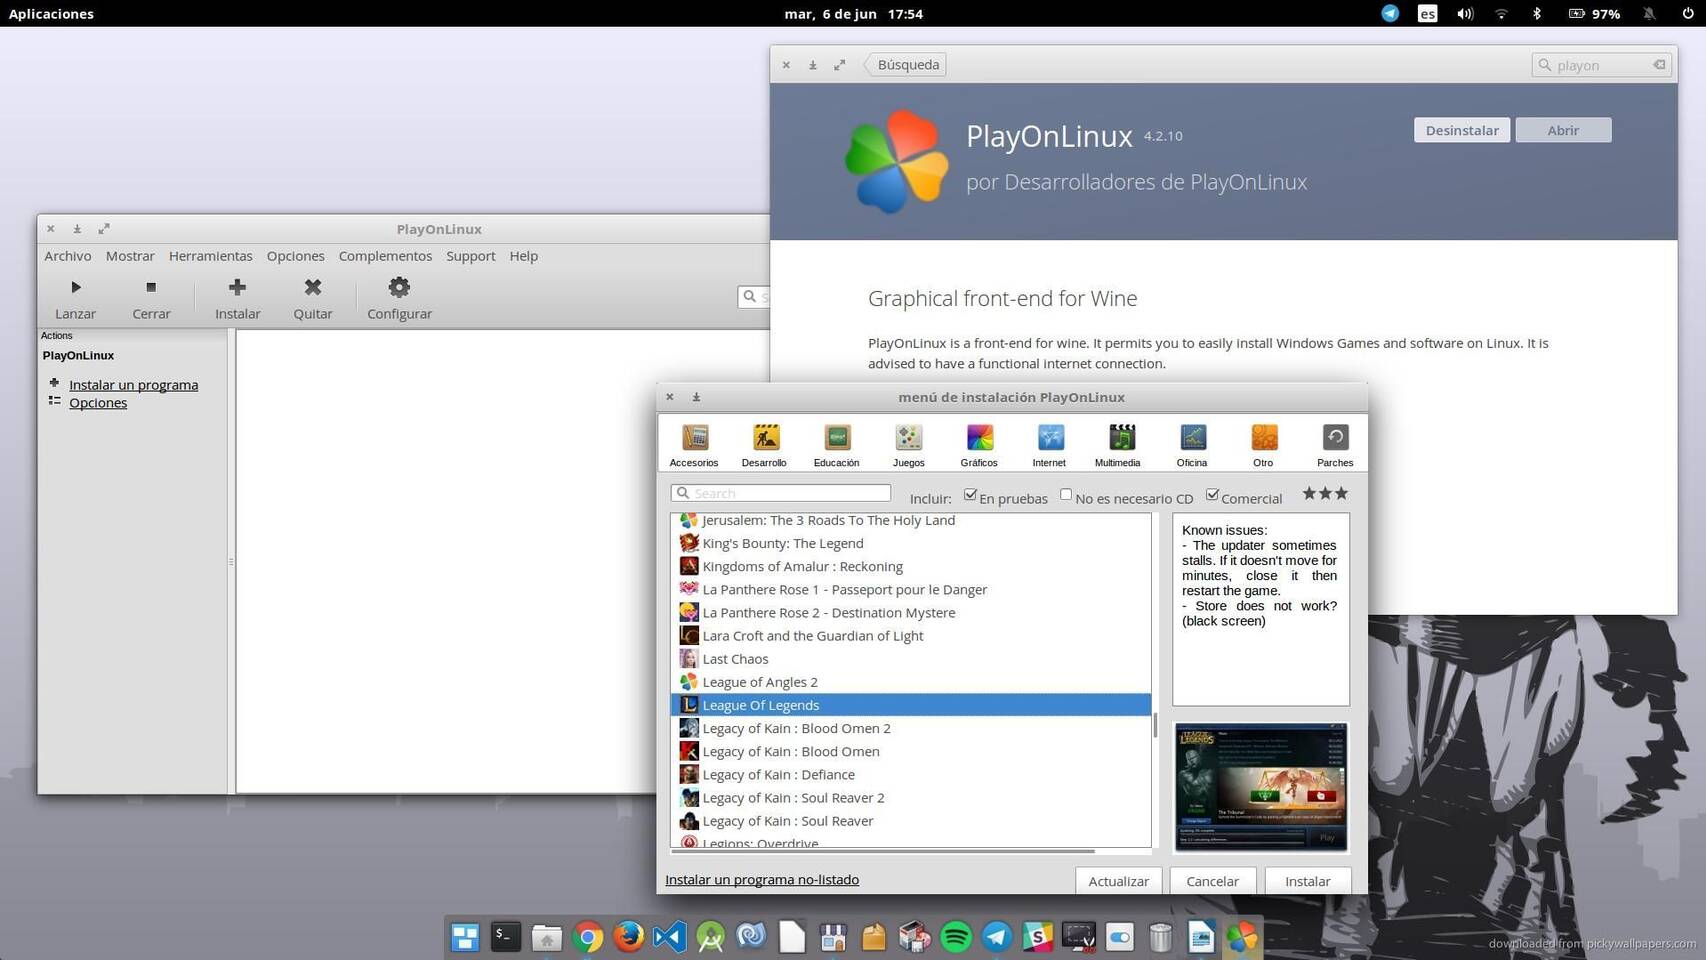Viewport: 1706px width, 960px height.
Task: Open the Opciones menu
Action: tap(295, 256)
